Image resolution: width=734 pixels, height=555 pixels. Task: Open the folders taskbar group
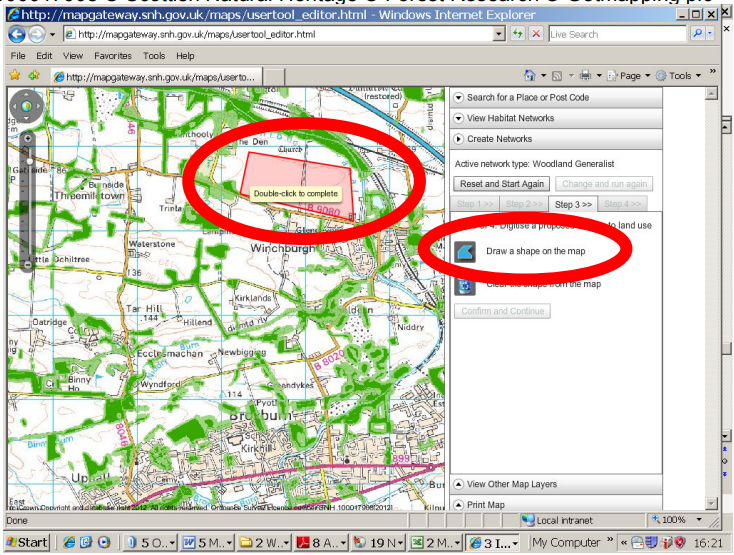tap(264, 543)
